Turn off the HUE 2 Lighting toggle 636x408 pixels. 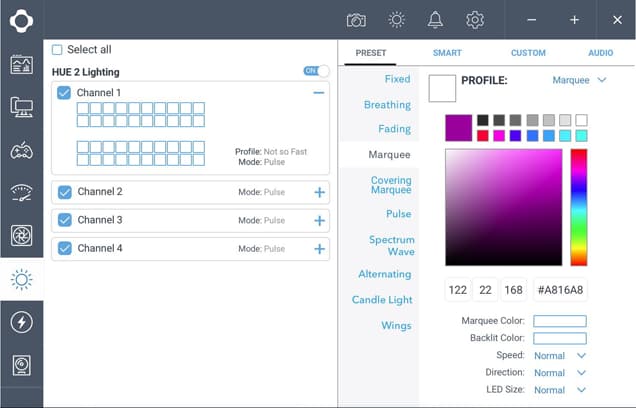coord(316,71)
